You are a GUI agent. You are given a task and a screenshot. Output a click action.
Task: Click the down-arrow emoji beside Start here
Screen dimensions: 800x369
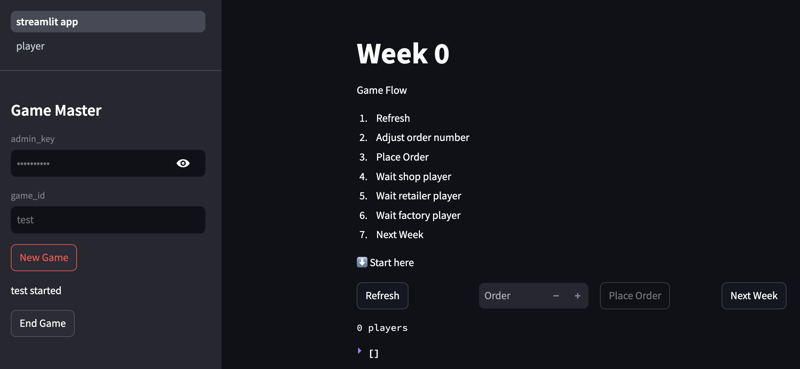point(362,262)
